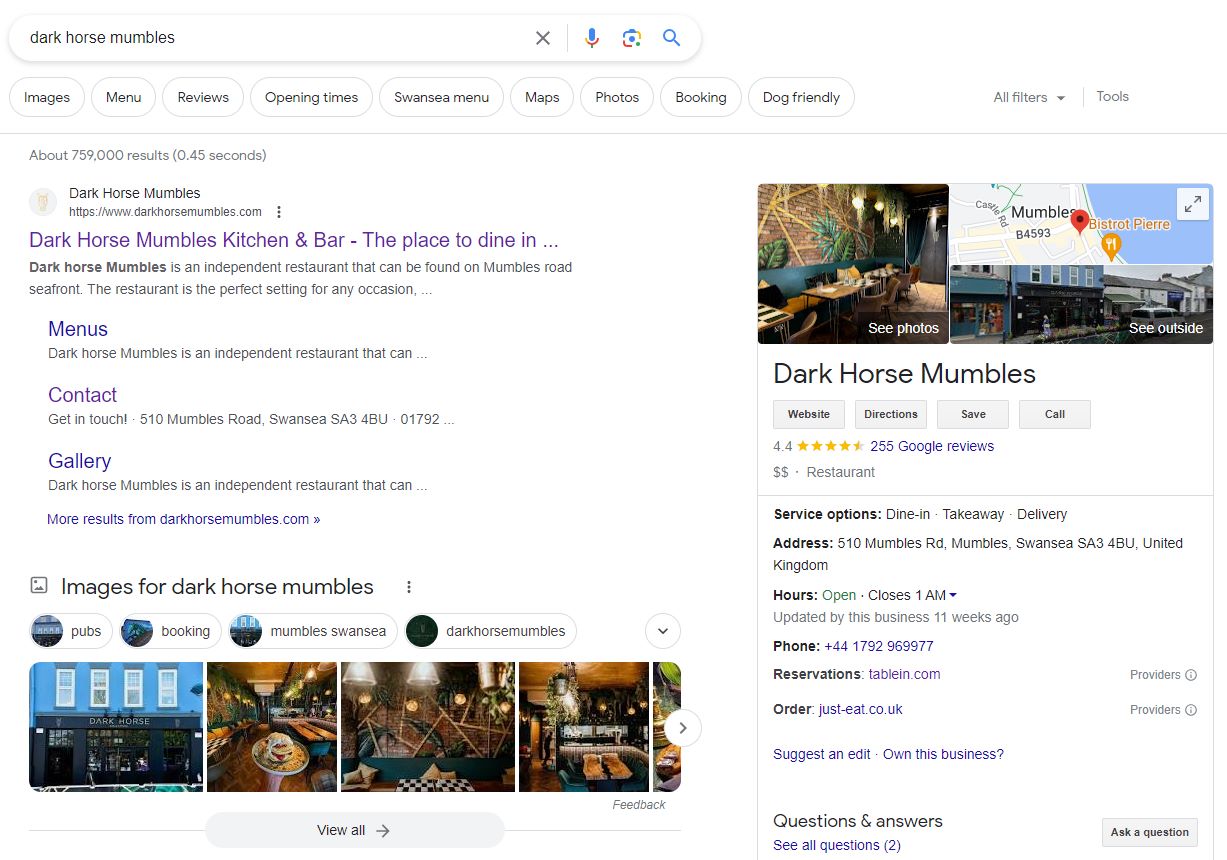Start a voice search with the microphone
The image size is (1227, 860).
coord(592,38)
